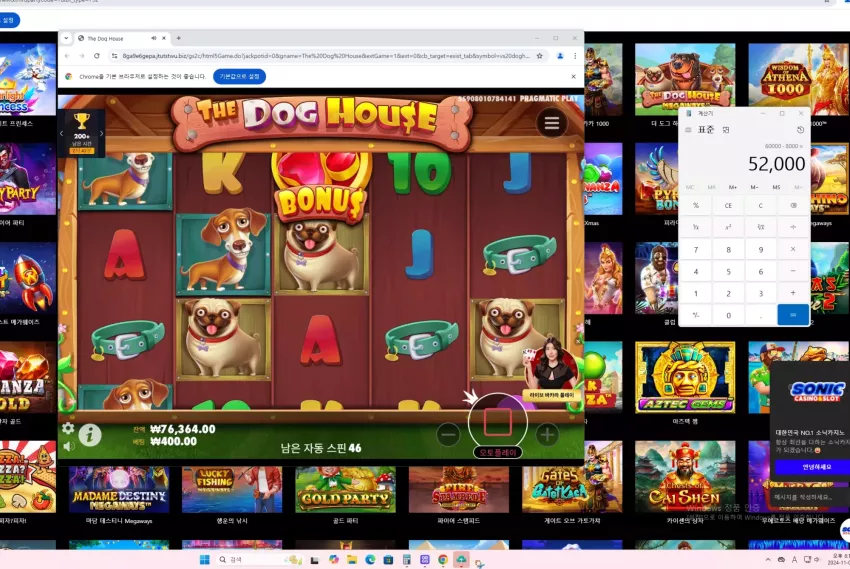Viewport: 850px width, 569px height.
Task: Click the calculator multiply key
Action: point(793,249)
